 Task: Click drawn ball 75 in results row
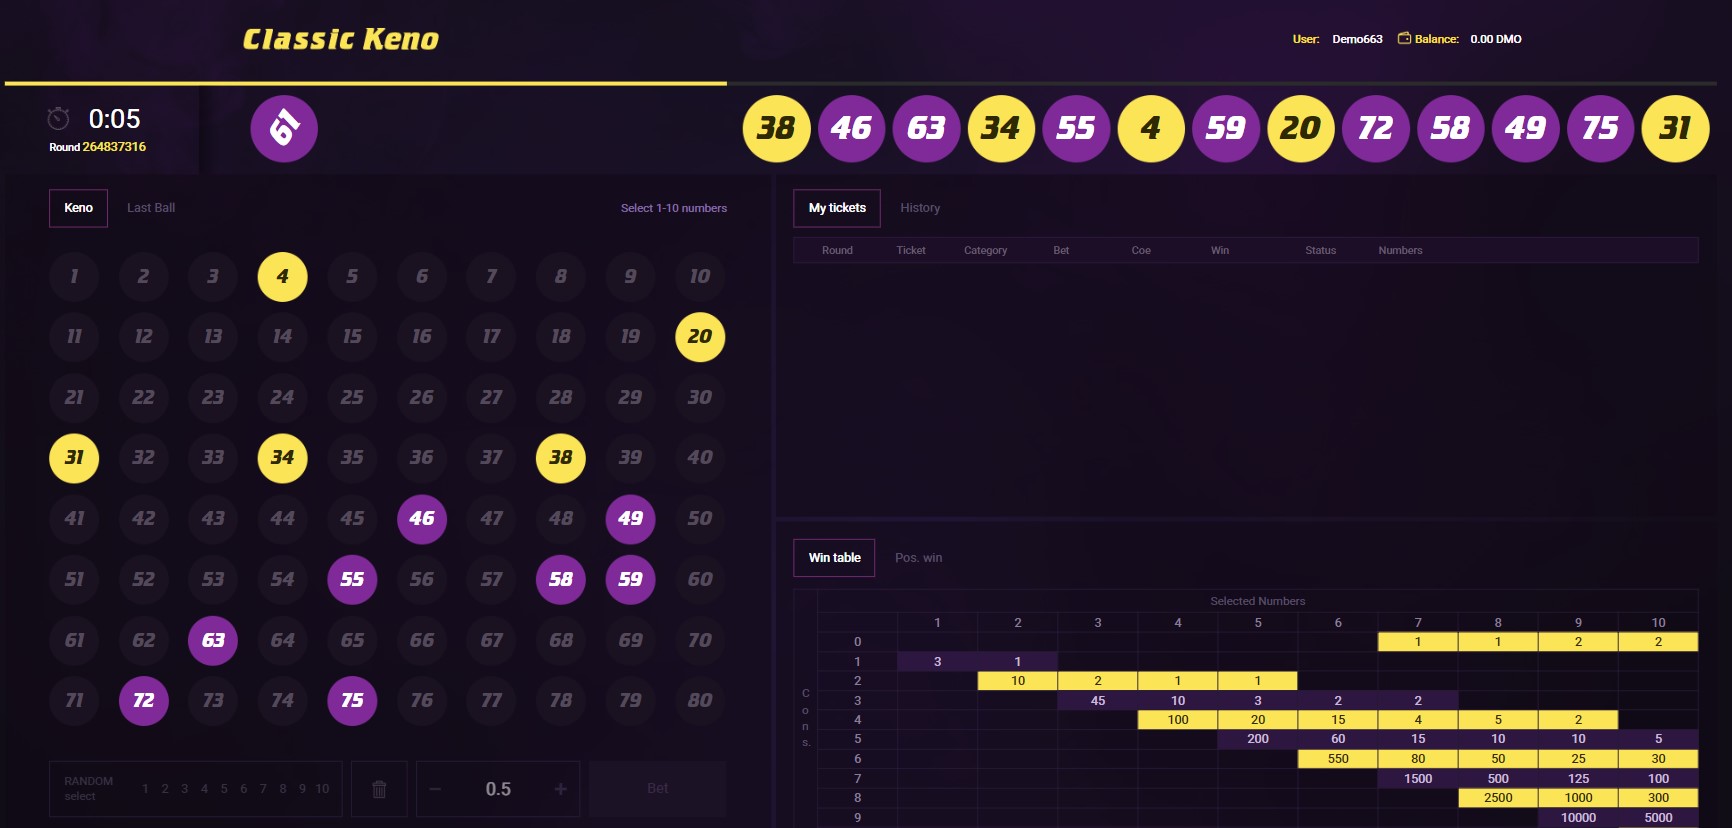pos(1601,128)
